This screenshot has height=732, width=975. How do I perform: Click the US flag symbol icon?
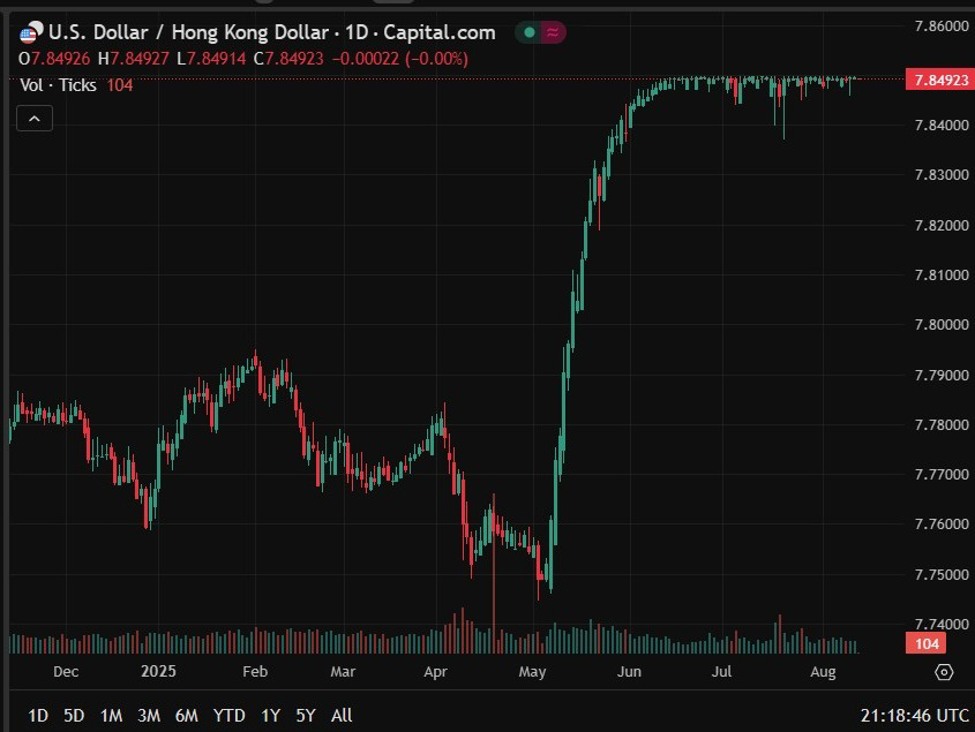click(x=27, y=32)
